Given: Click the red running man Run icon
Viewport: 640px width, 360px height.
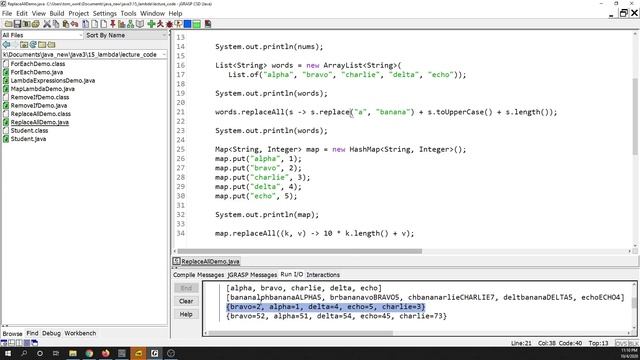Looking at the screenshot, I should [160, 24].
